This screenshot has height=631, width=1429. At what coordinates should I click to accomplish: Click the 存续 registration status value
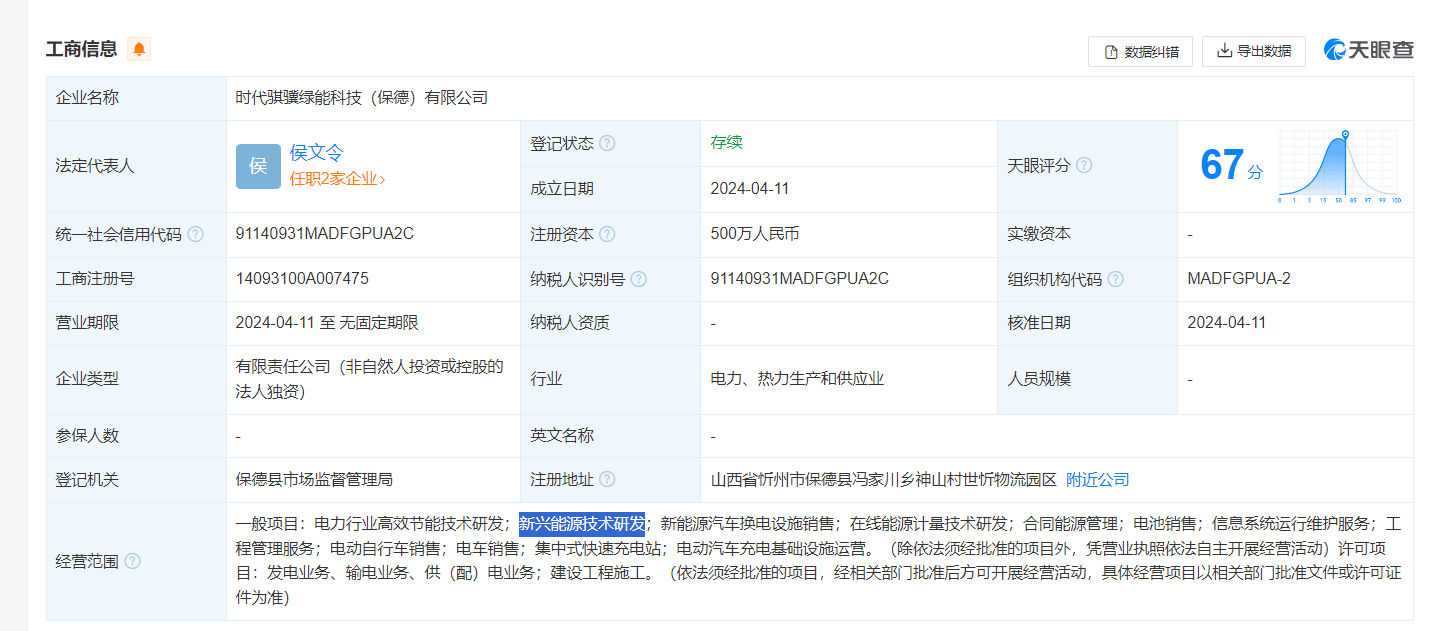pyautogui.click(x=726, y=142)
